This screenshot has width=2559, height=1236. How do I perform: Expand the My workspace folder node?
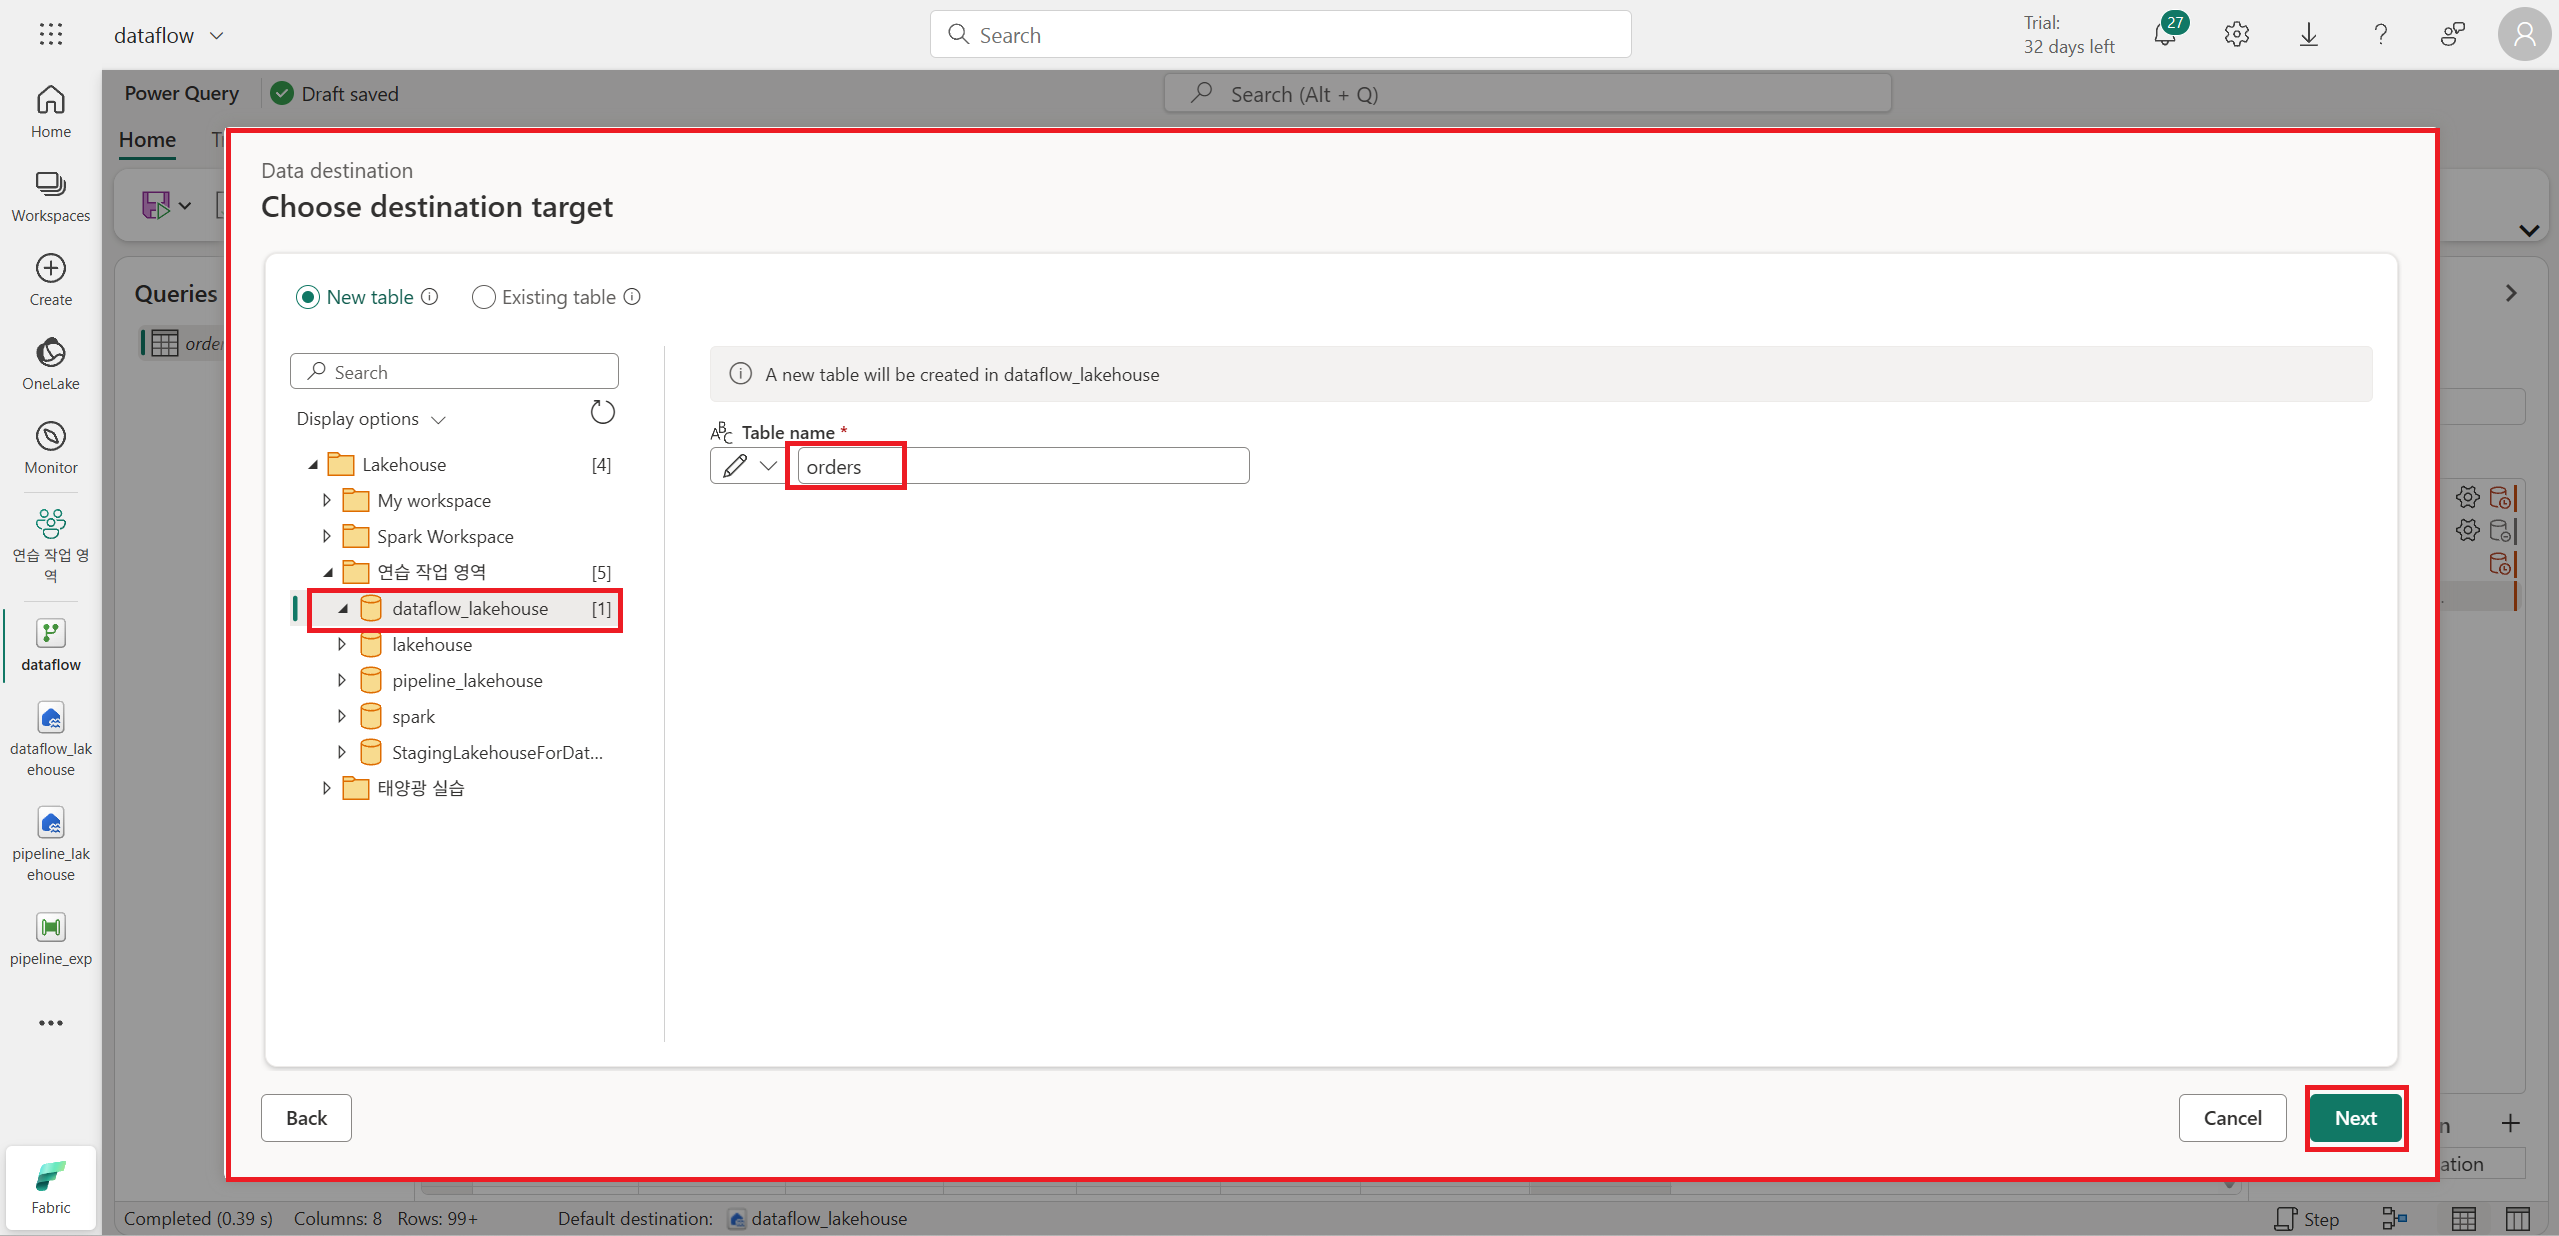point(327,500)
